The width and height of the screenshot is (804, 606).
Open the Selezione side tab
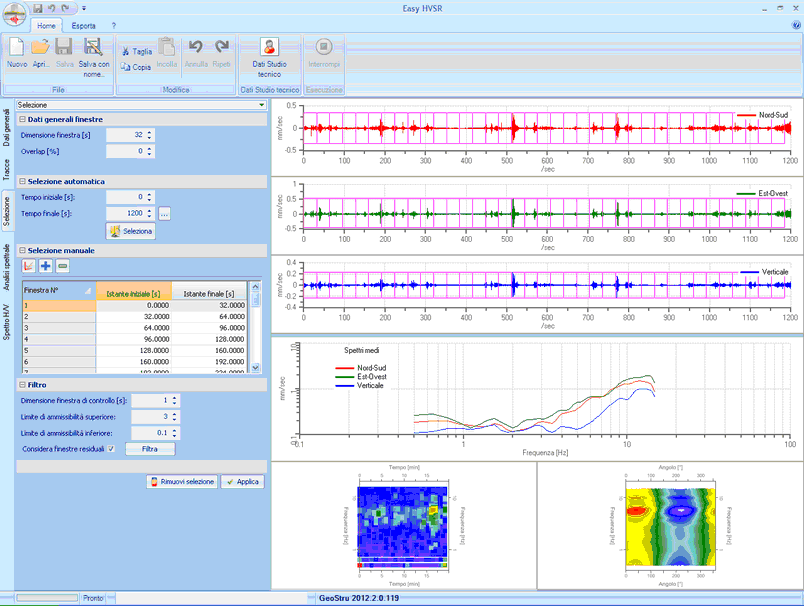tap(7, 212)
